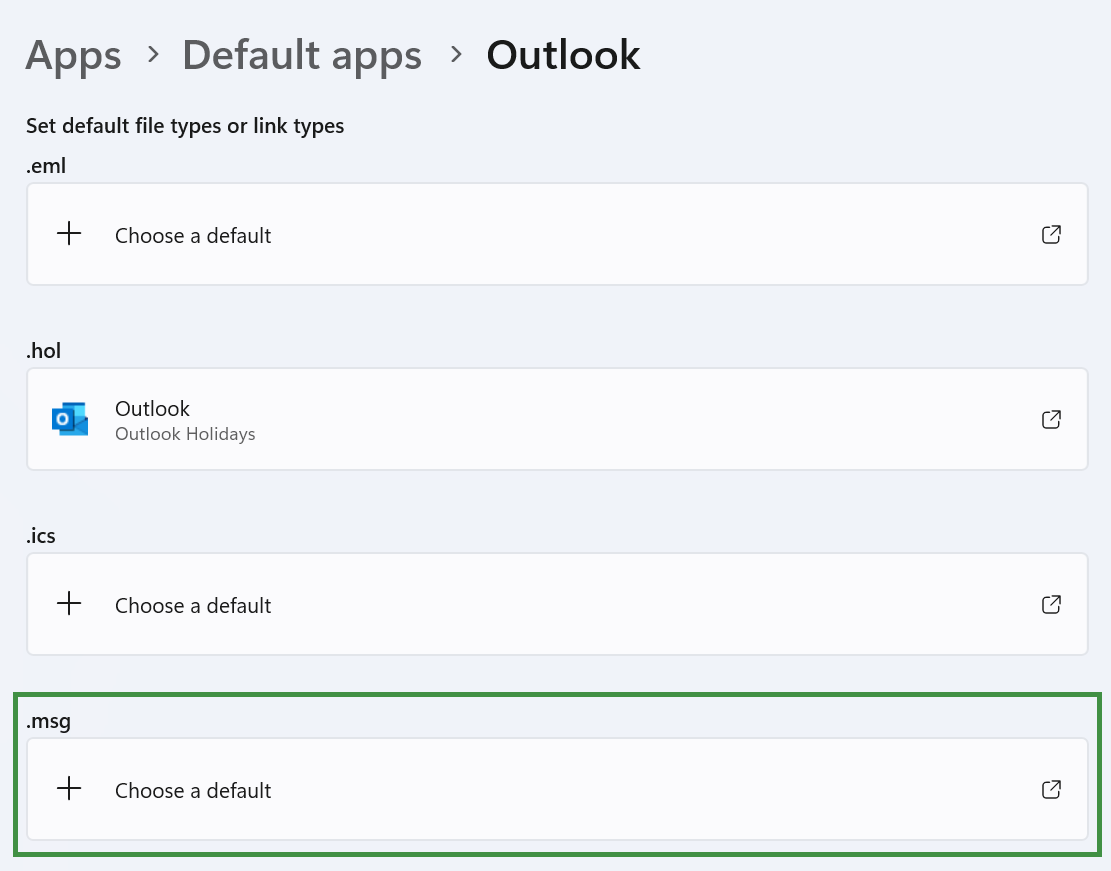Open the external link icon for .eml
This screenshot has height=871, width=1111.
pyautogui.click(x=1051, y=235)
